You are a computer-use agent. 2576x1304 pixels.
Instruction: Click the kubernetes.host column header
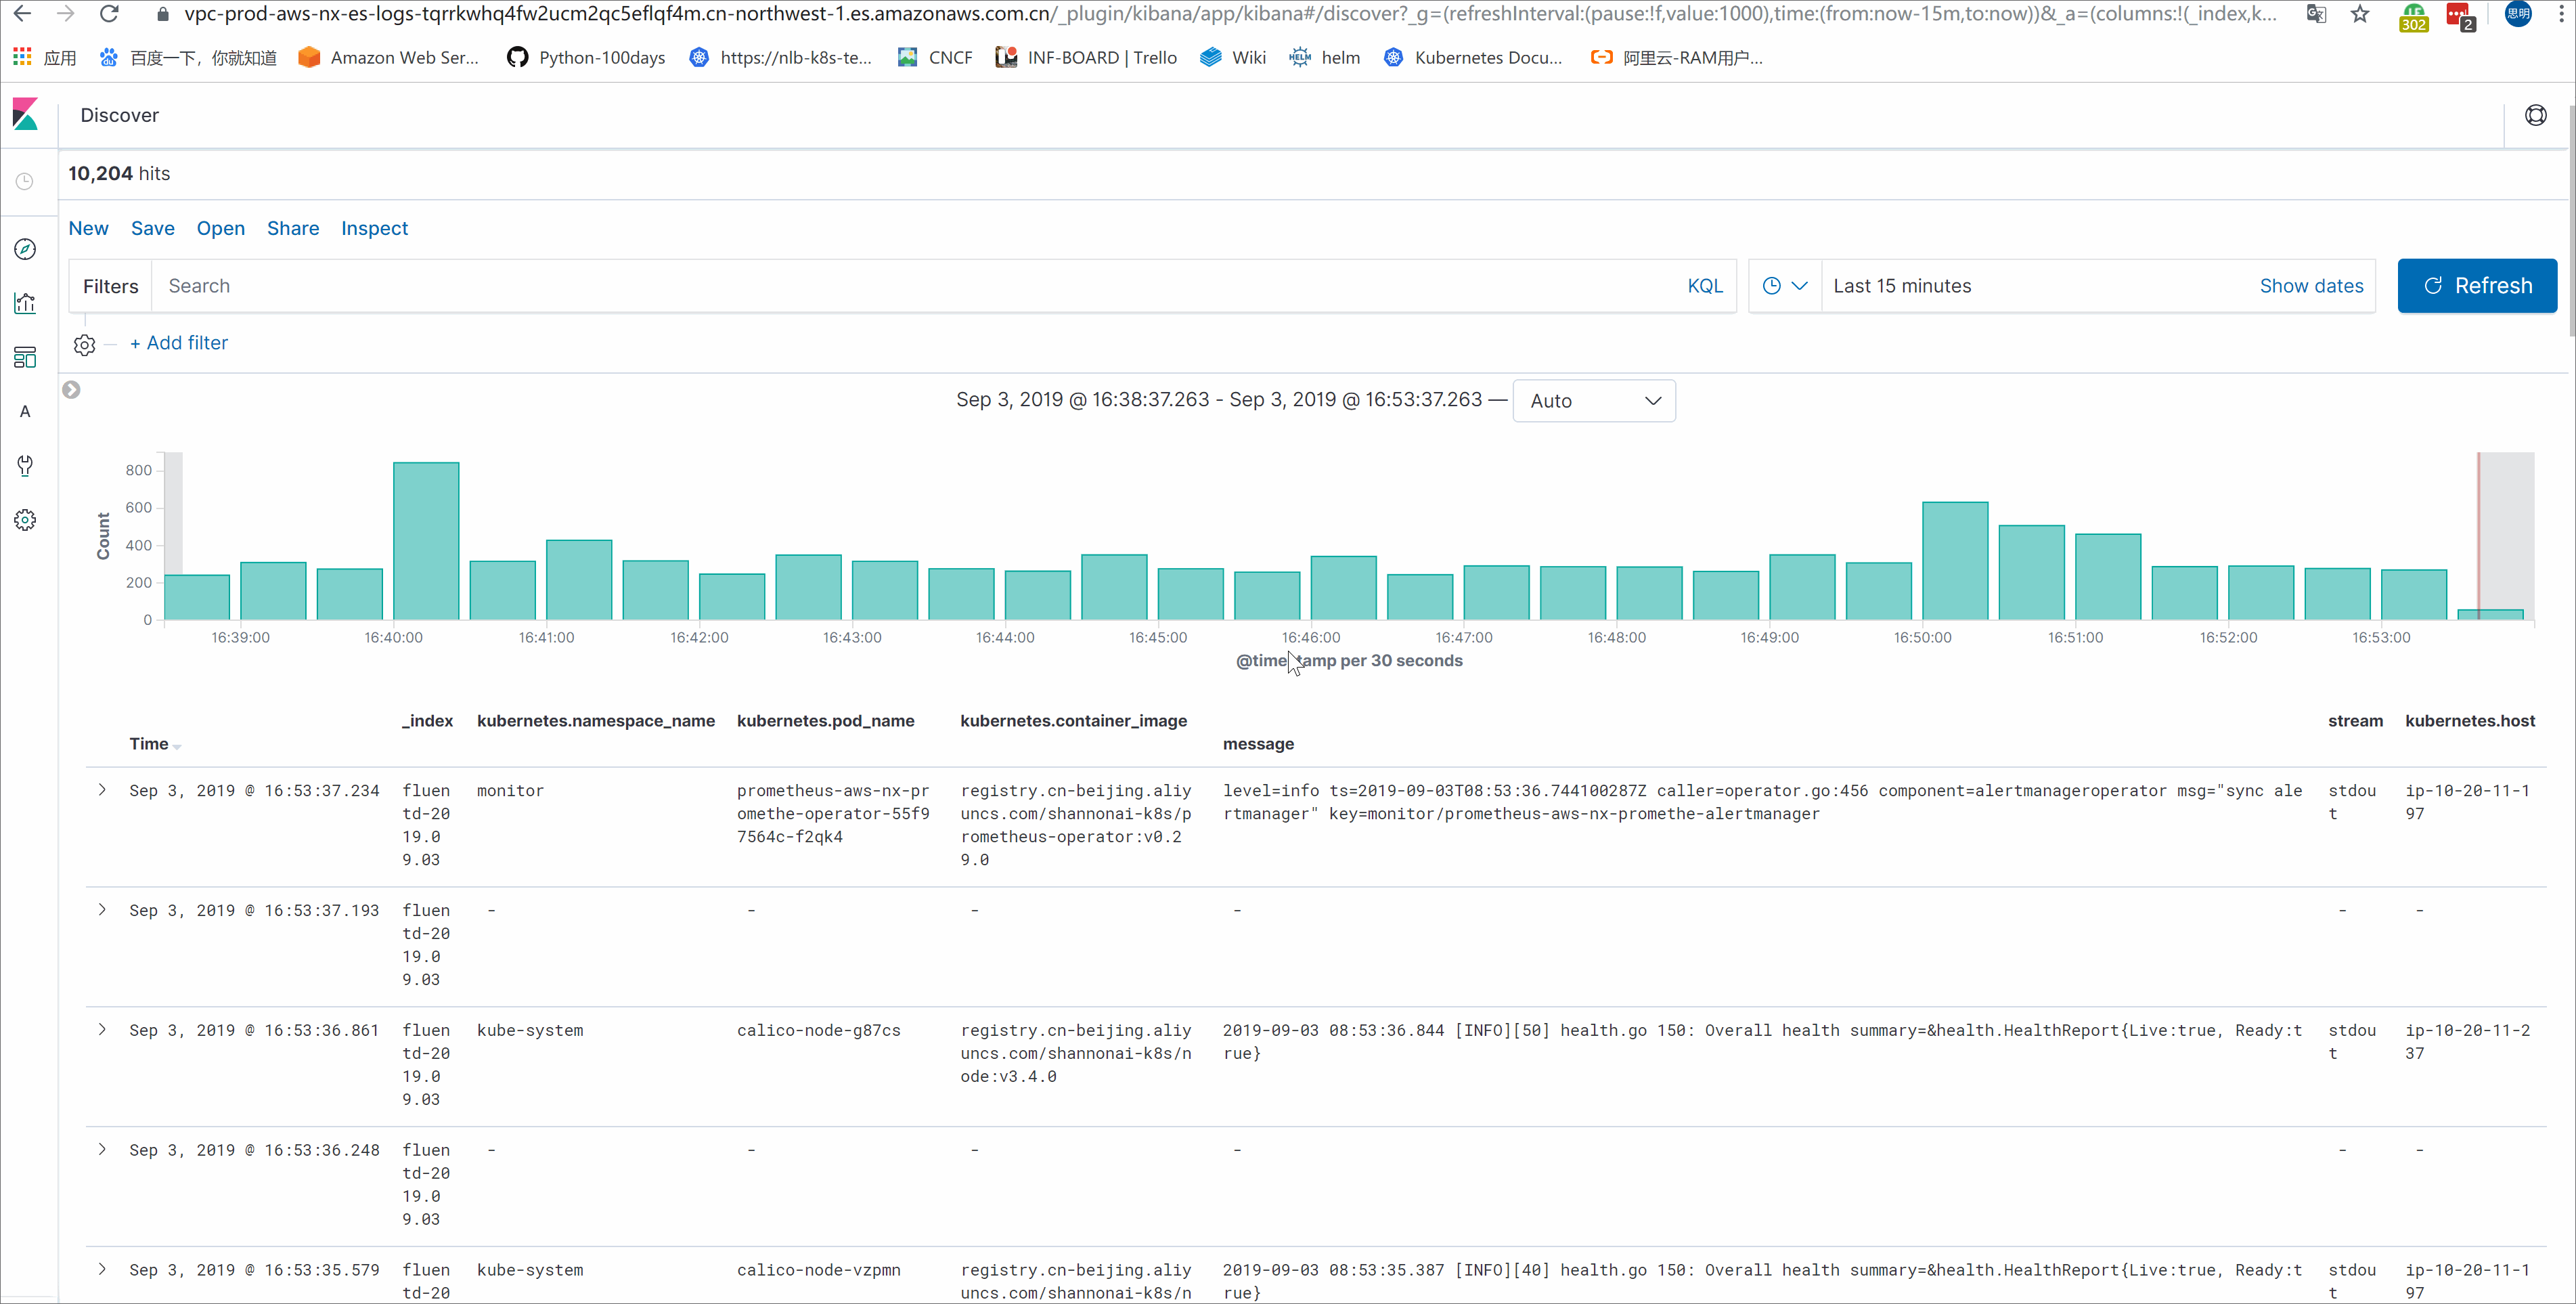tap(2470, 721)
